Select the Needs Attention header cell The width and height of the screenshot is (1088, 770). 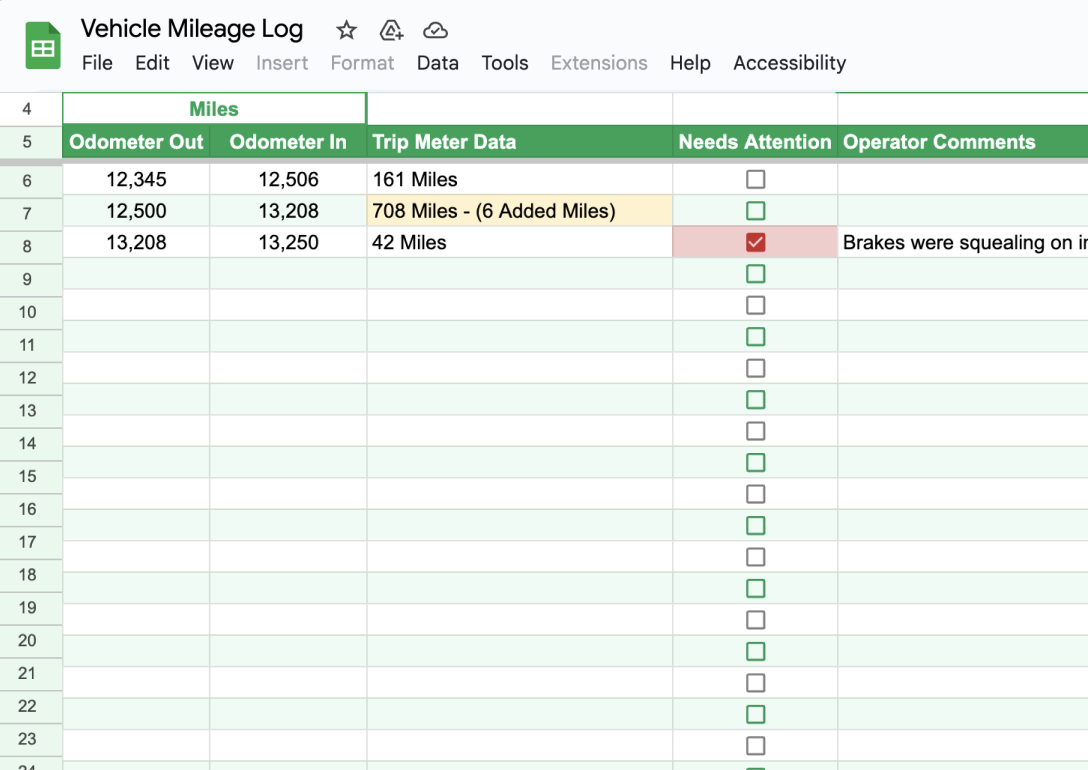[x=755, y=142]
